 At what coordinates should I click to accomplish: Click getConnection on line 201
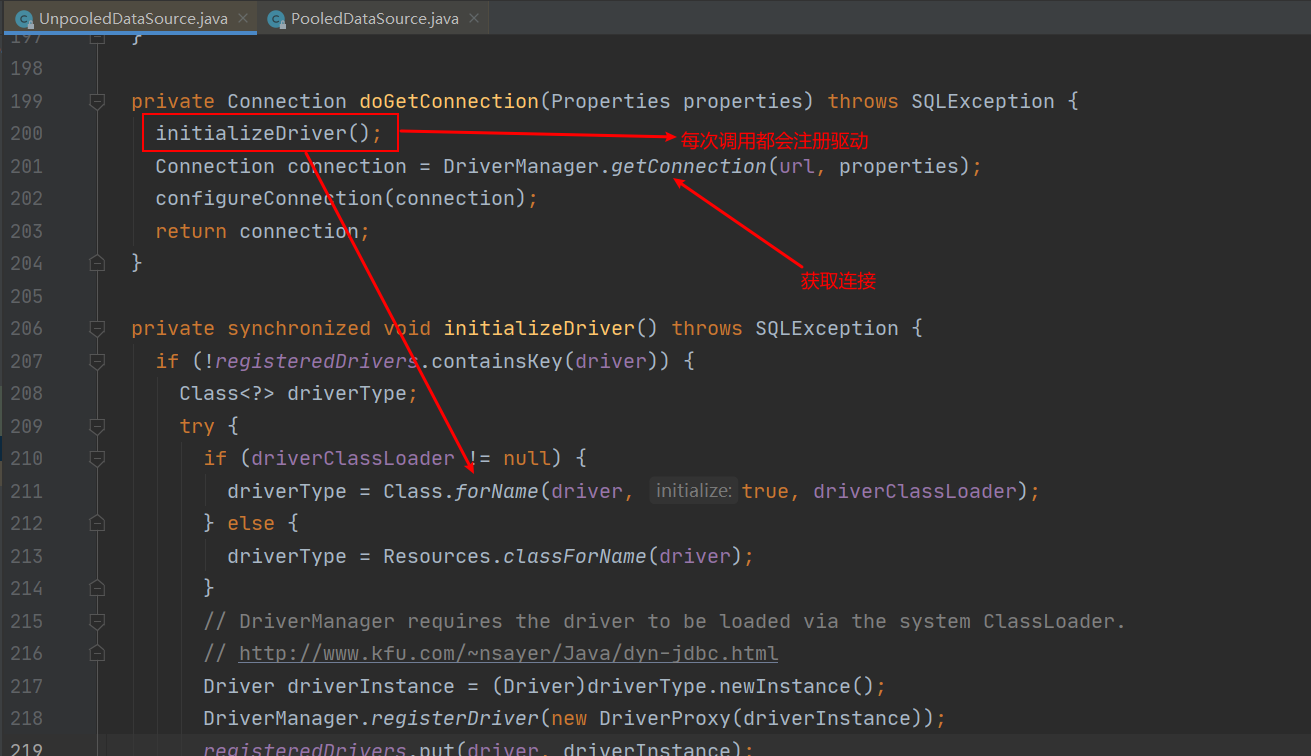pyautogui.click(x=689, y=166)
